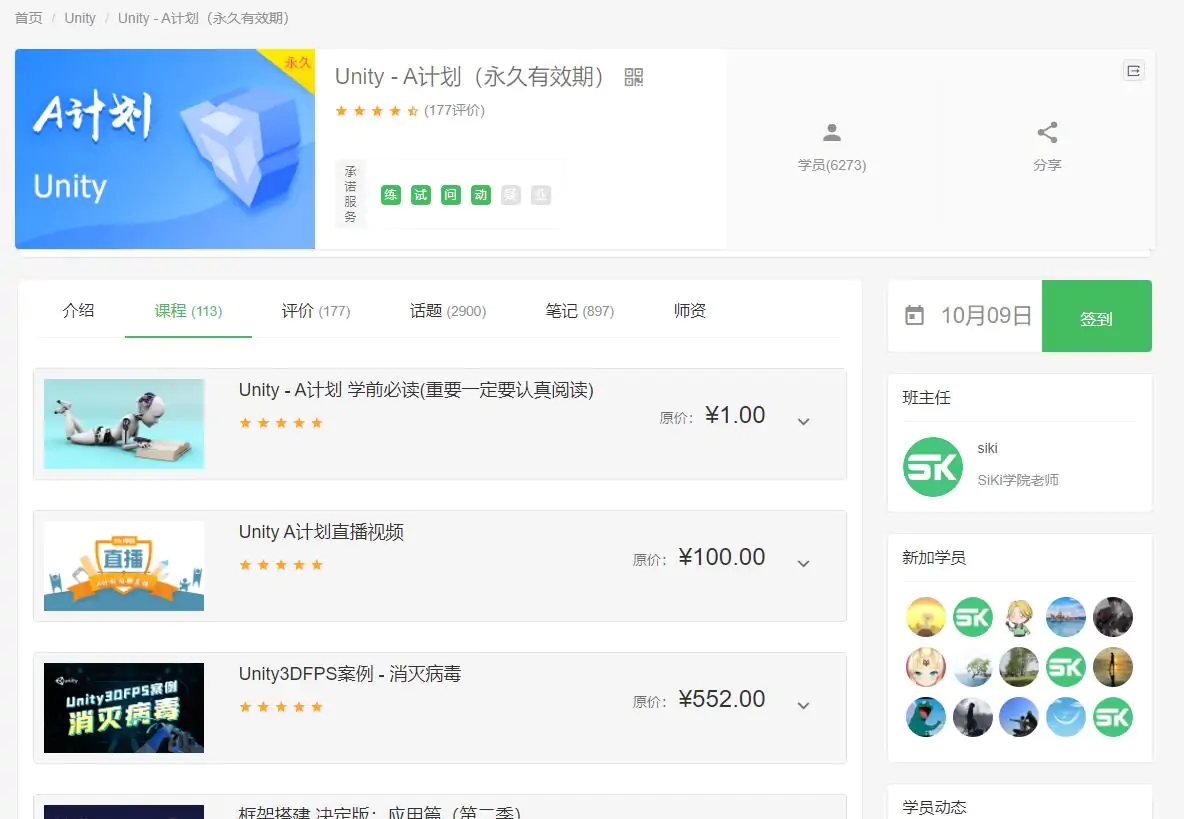
Task: Click the green 试 service badge
Action: coord(421,195)
